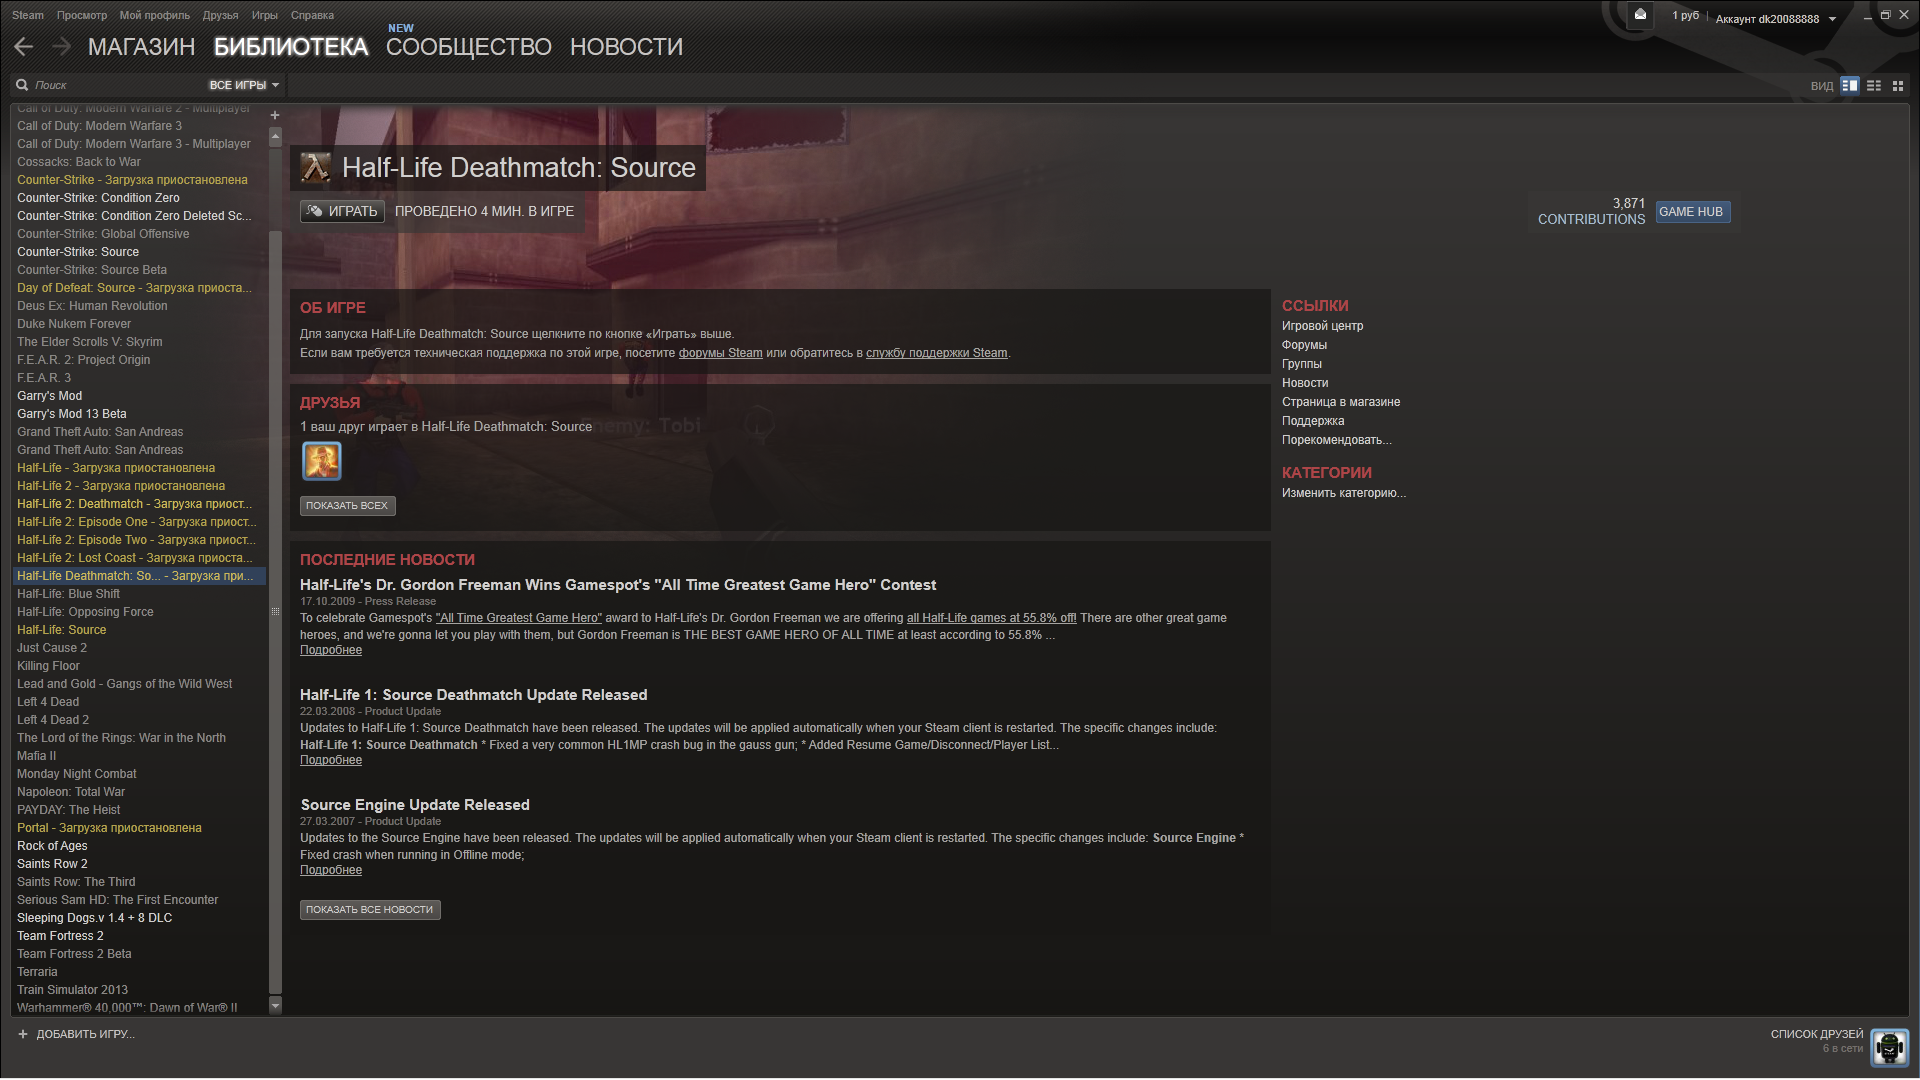Click the Порекомендовать... link
This screenshot has width=1920, height=1080.
click(x=1336, y=440)
